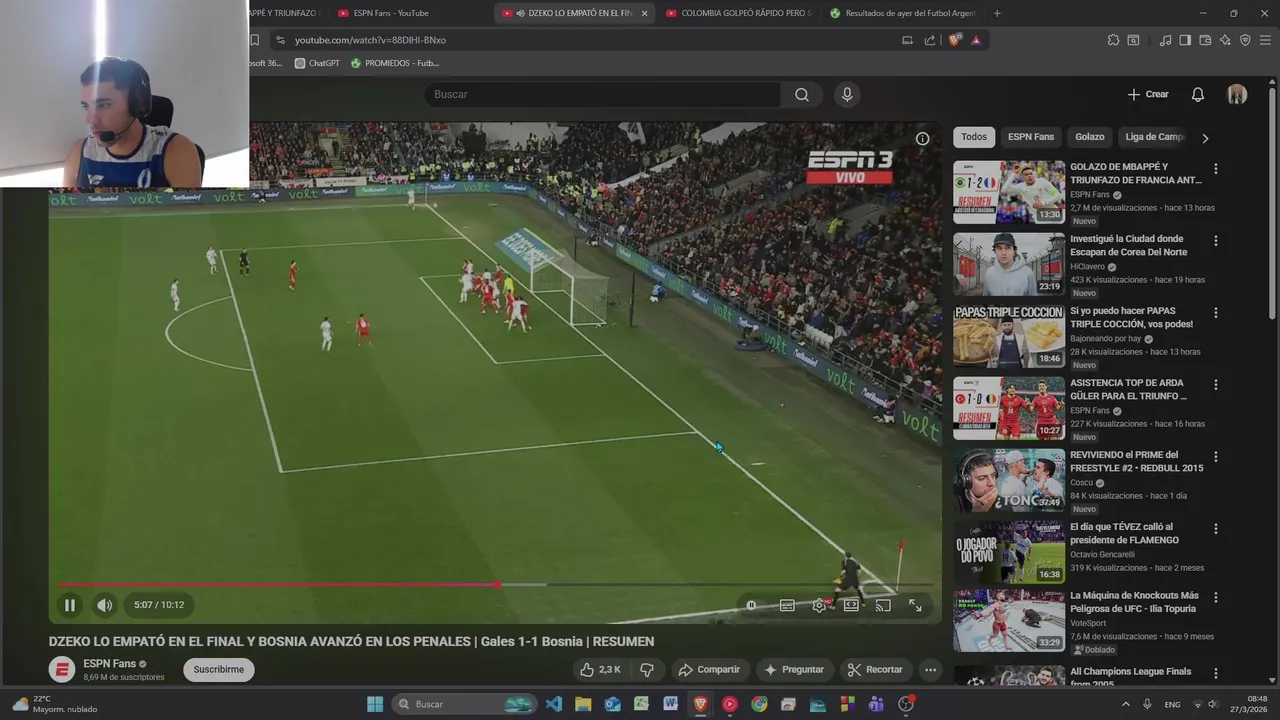Image resolution: width=1280 pixels, height=720 pixels.
Task: Open the ESPN Fans channel name link
Action: pyautogui.click(x=109, y=664)
